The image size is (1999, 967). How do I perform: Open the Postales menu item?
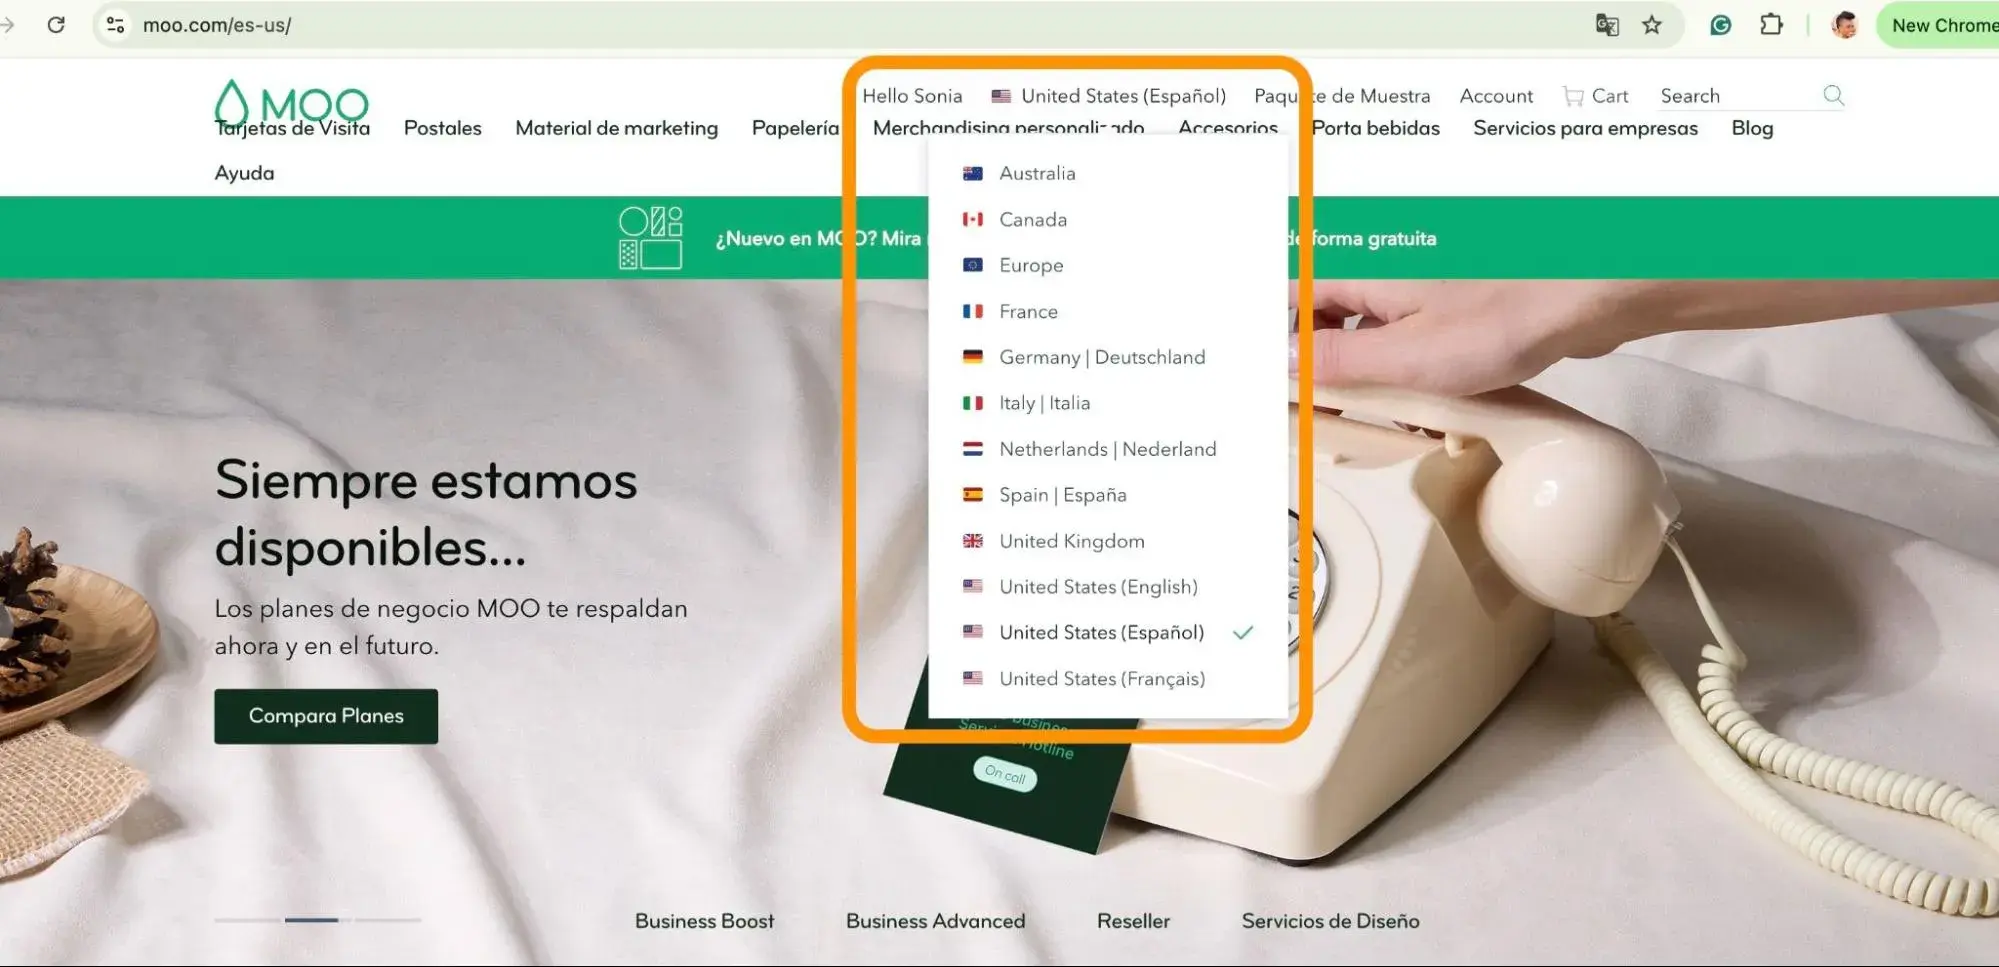pos(442,128)
